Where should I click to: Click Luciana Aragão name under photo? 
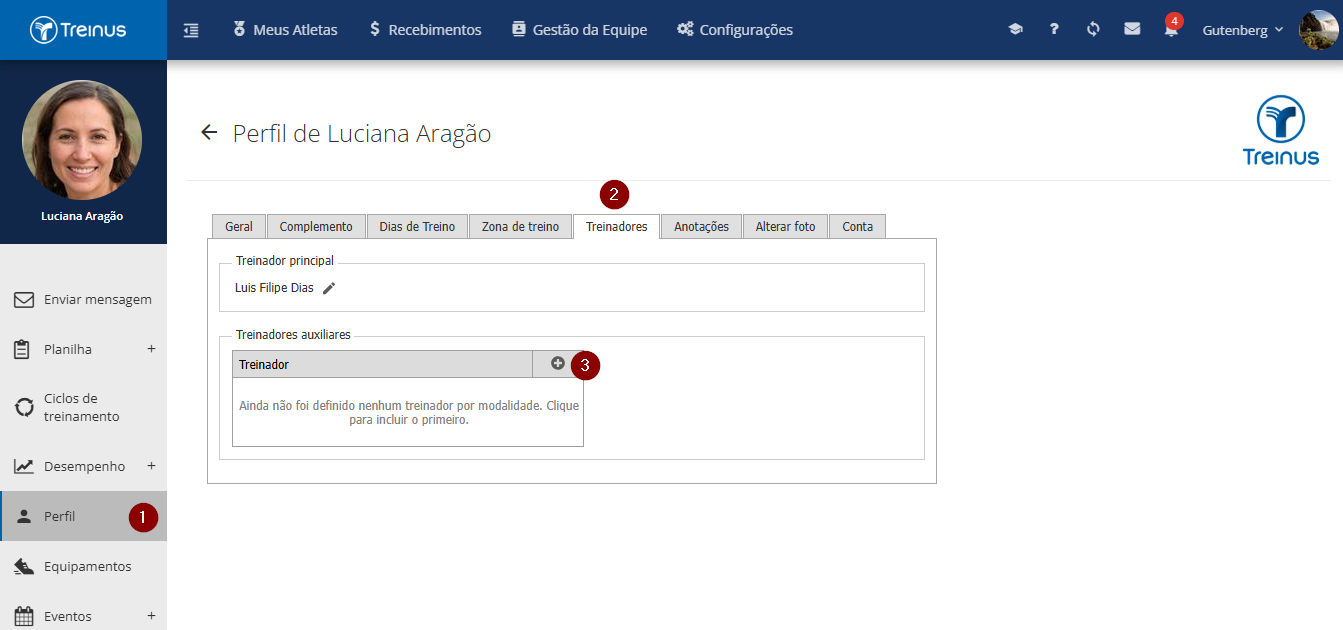(x=82, y=216)
